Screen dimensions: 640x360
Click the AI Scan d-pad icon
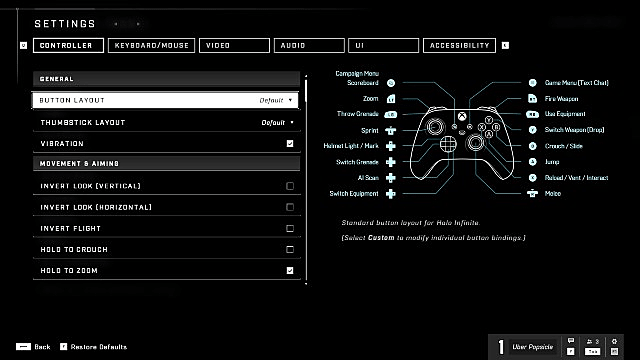391,178
